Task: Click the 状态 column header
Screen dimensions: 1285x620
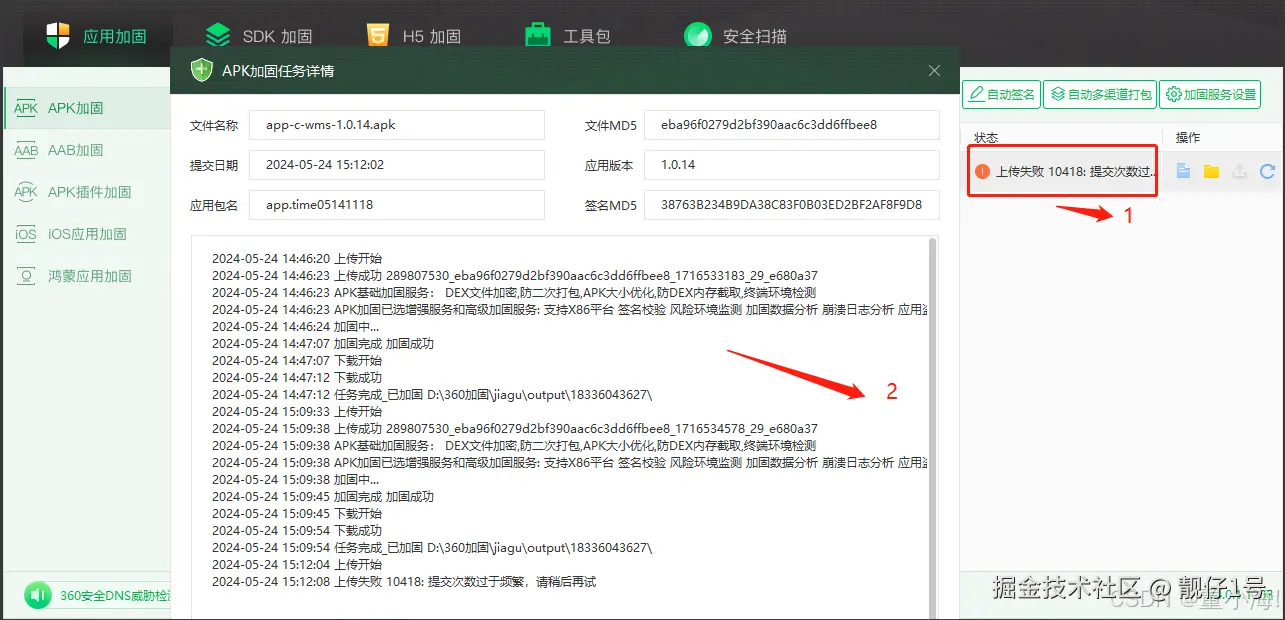Action: click(986, 137)
